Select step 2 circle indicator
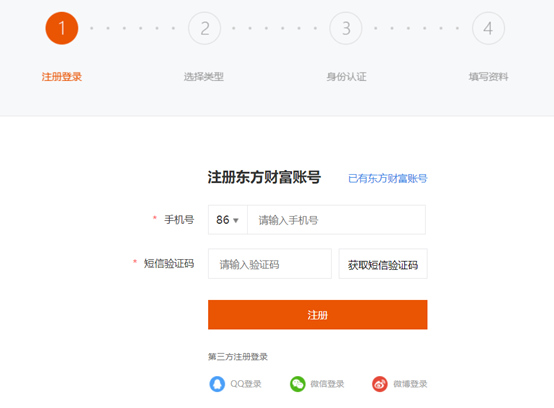The width and height of the screenshot is (554, 408). point(205,28)
